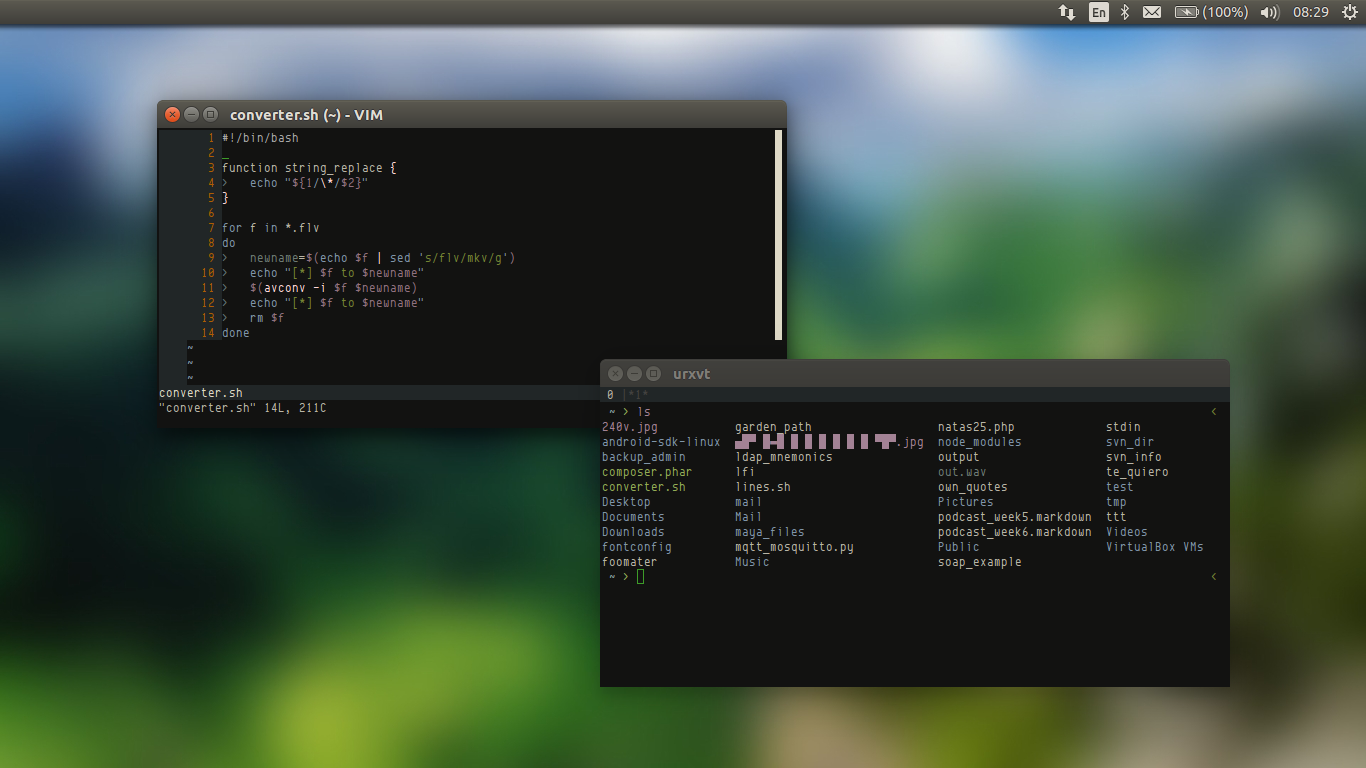Open the En keyboard layout indicator

[1099, 12]
